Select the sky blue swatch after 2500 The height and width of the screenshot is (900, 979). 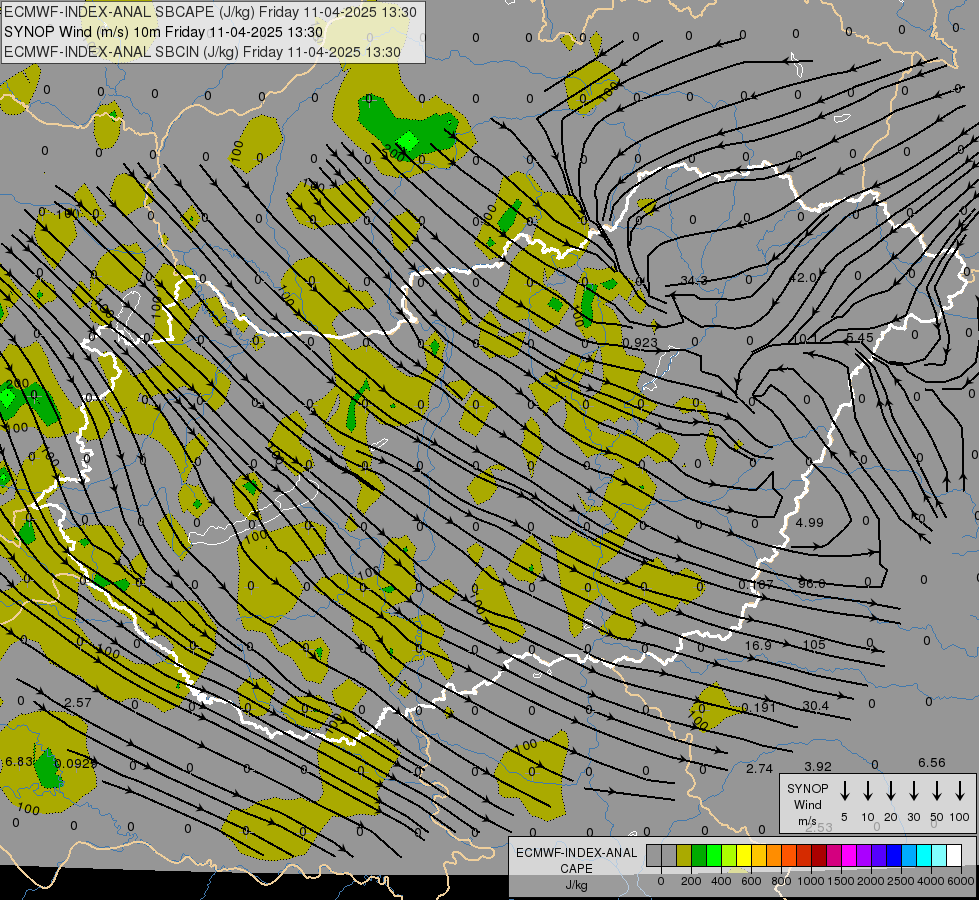pyautogui.click(x=908, y=855)
